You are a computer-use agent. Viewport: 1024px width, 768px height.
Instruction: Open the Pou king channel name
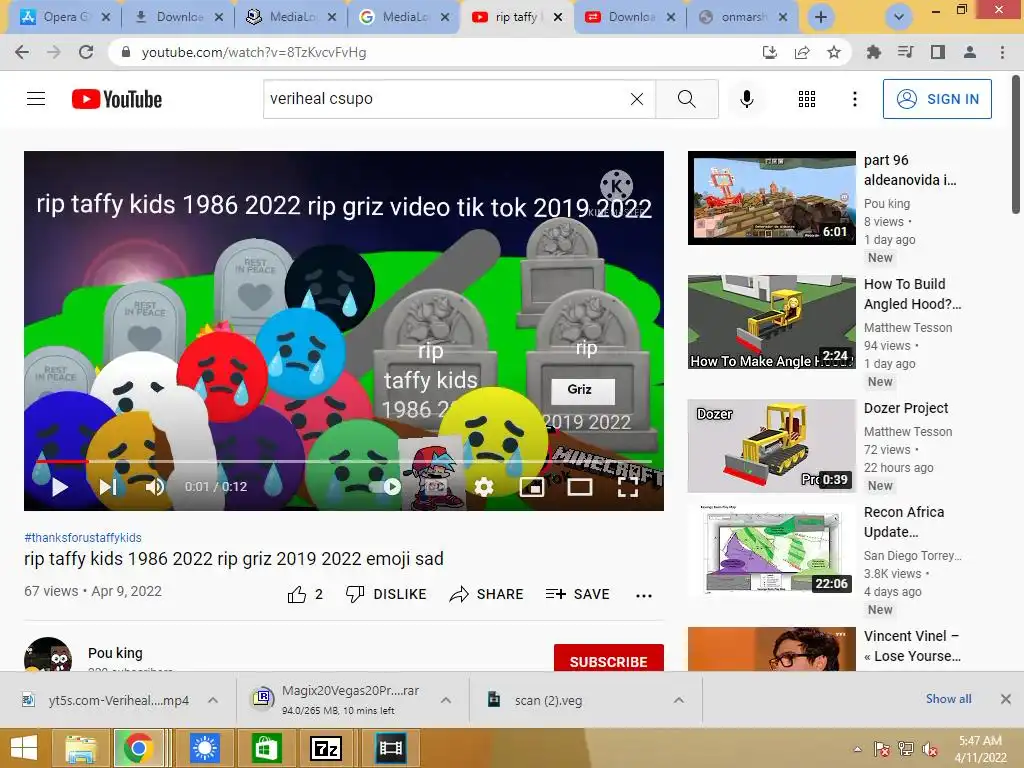coord(115,653)
